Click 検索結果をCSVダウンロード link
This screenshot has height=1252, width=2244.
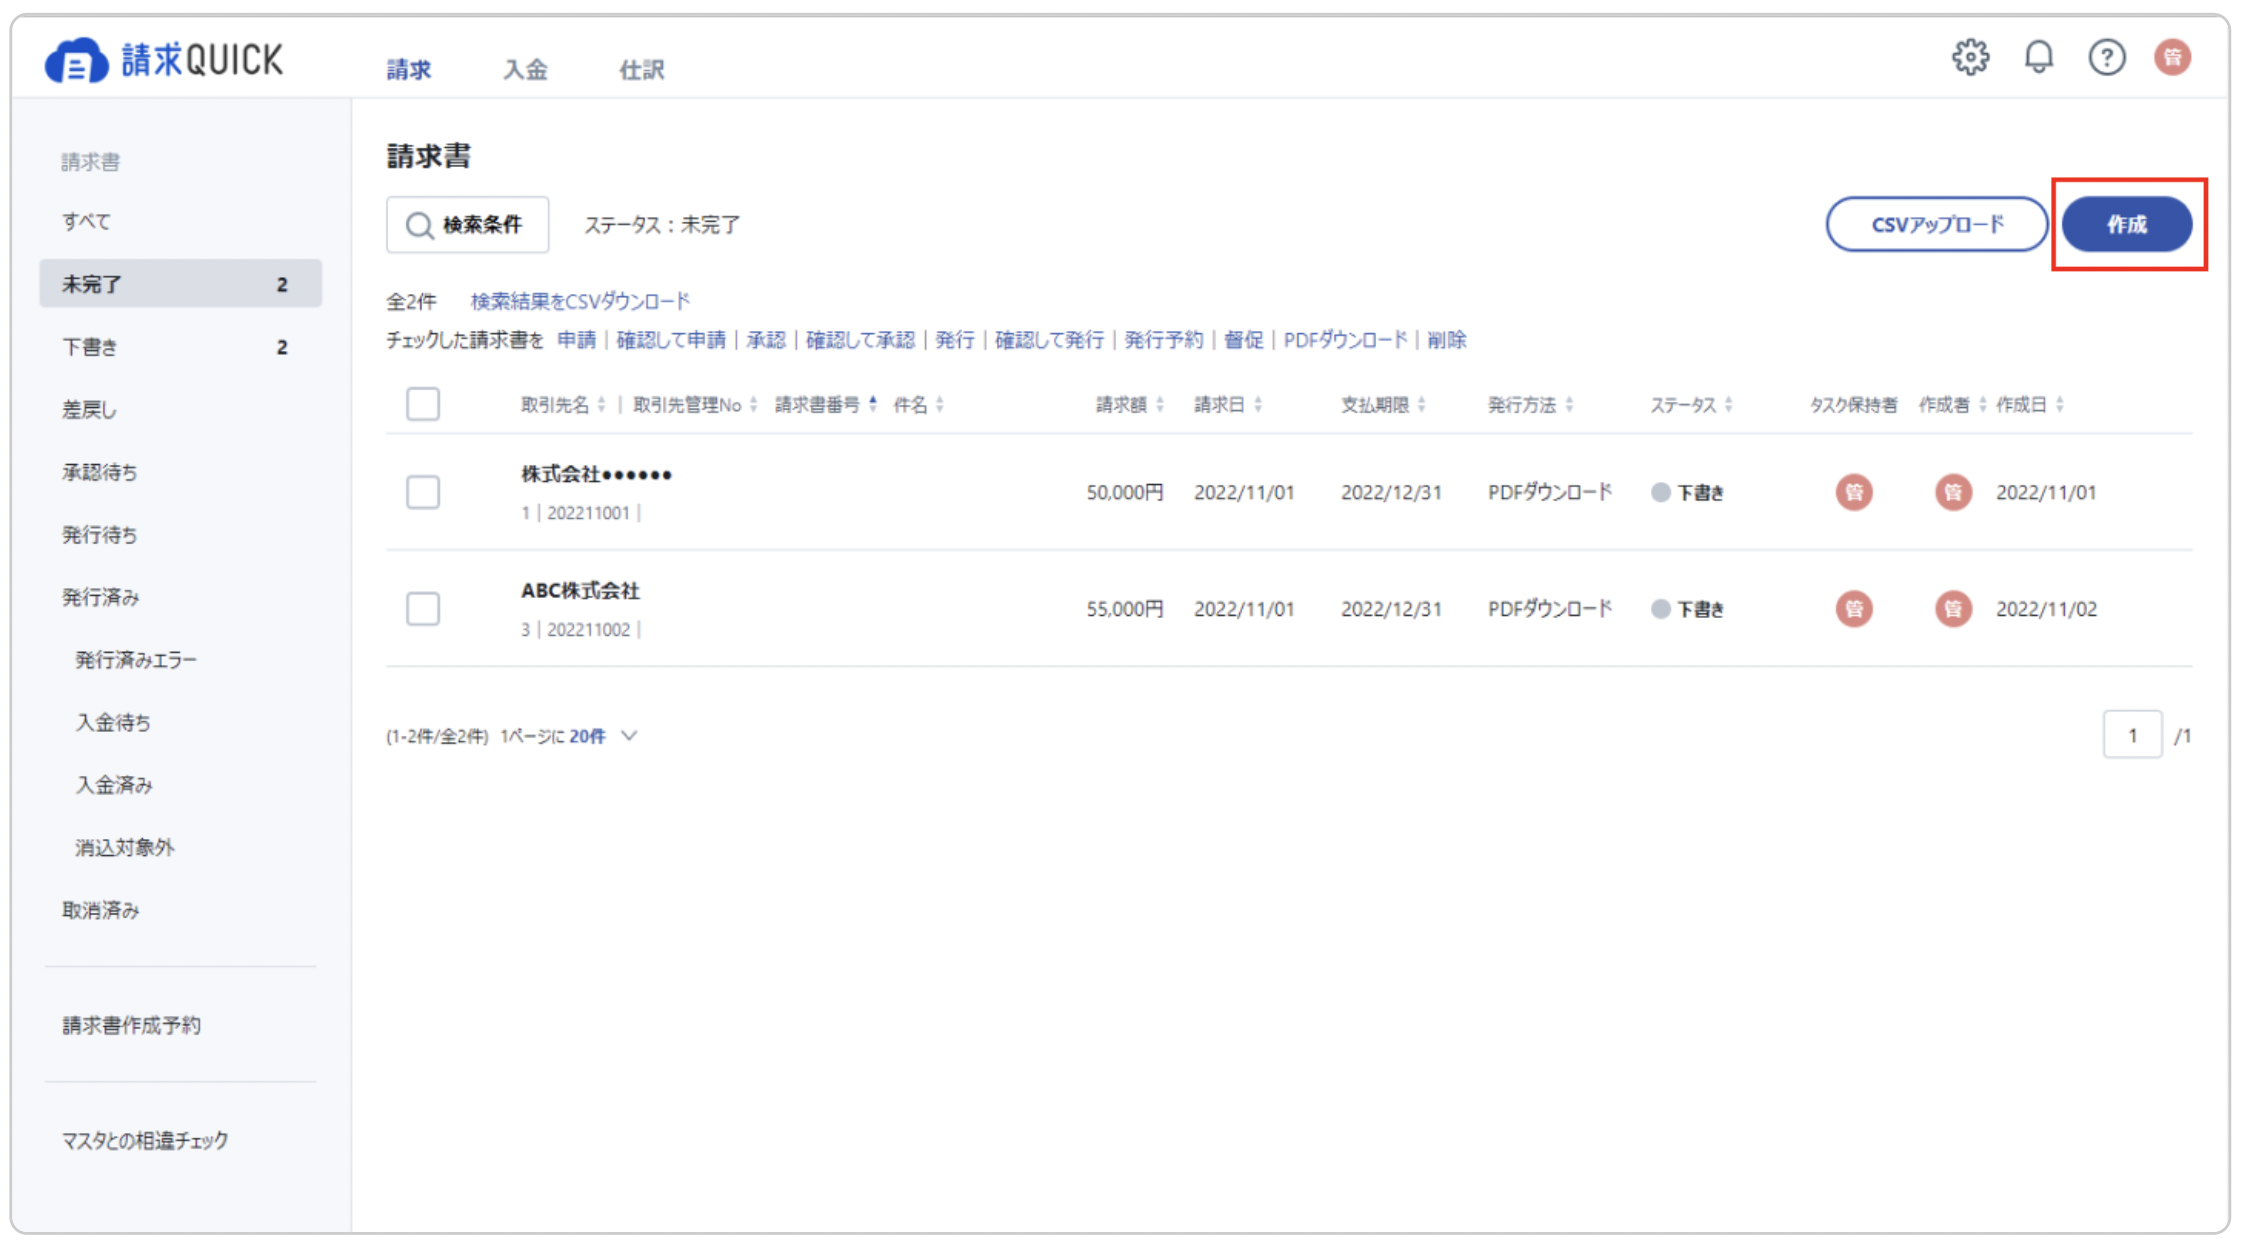point(580,301)
